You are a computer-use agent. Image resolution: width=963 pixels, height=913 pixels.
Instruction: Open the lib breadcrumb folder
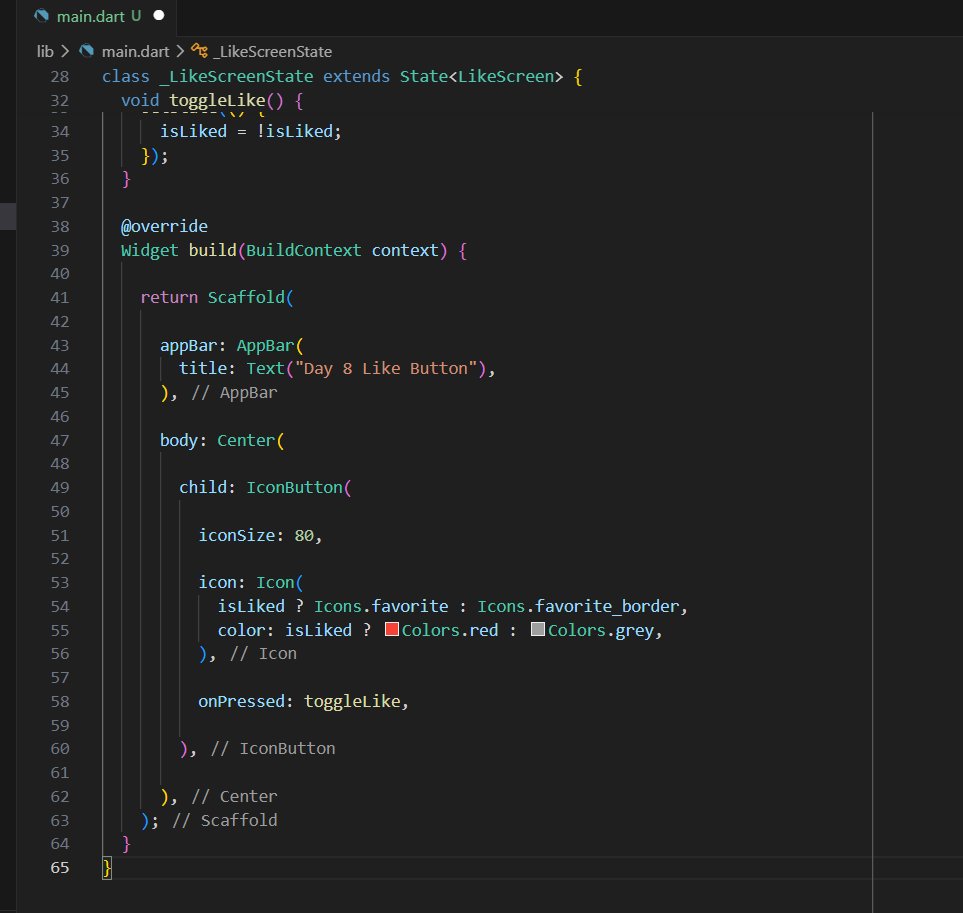(45, 52)
